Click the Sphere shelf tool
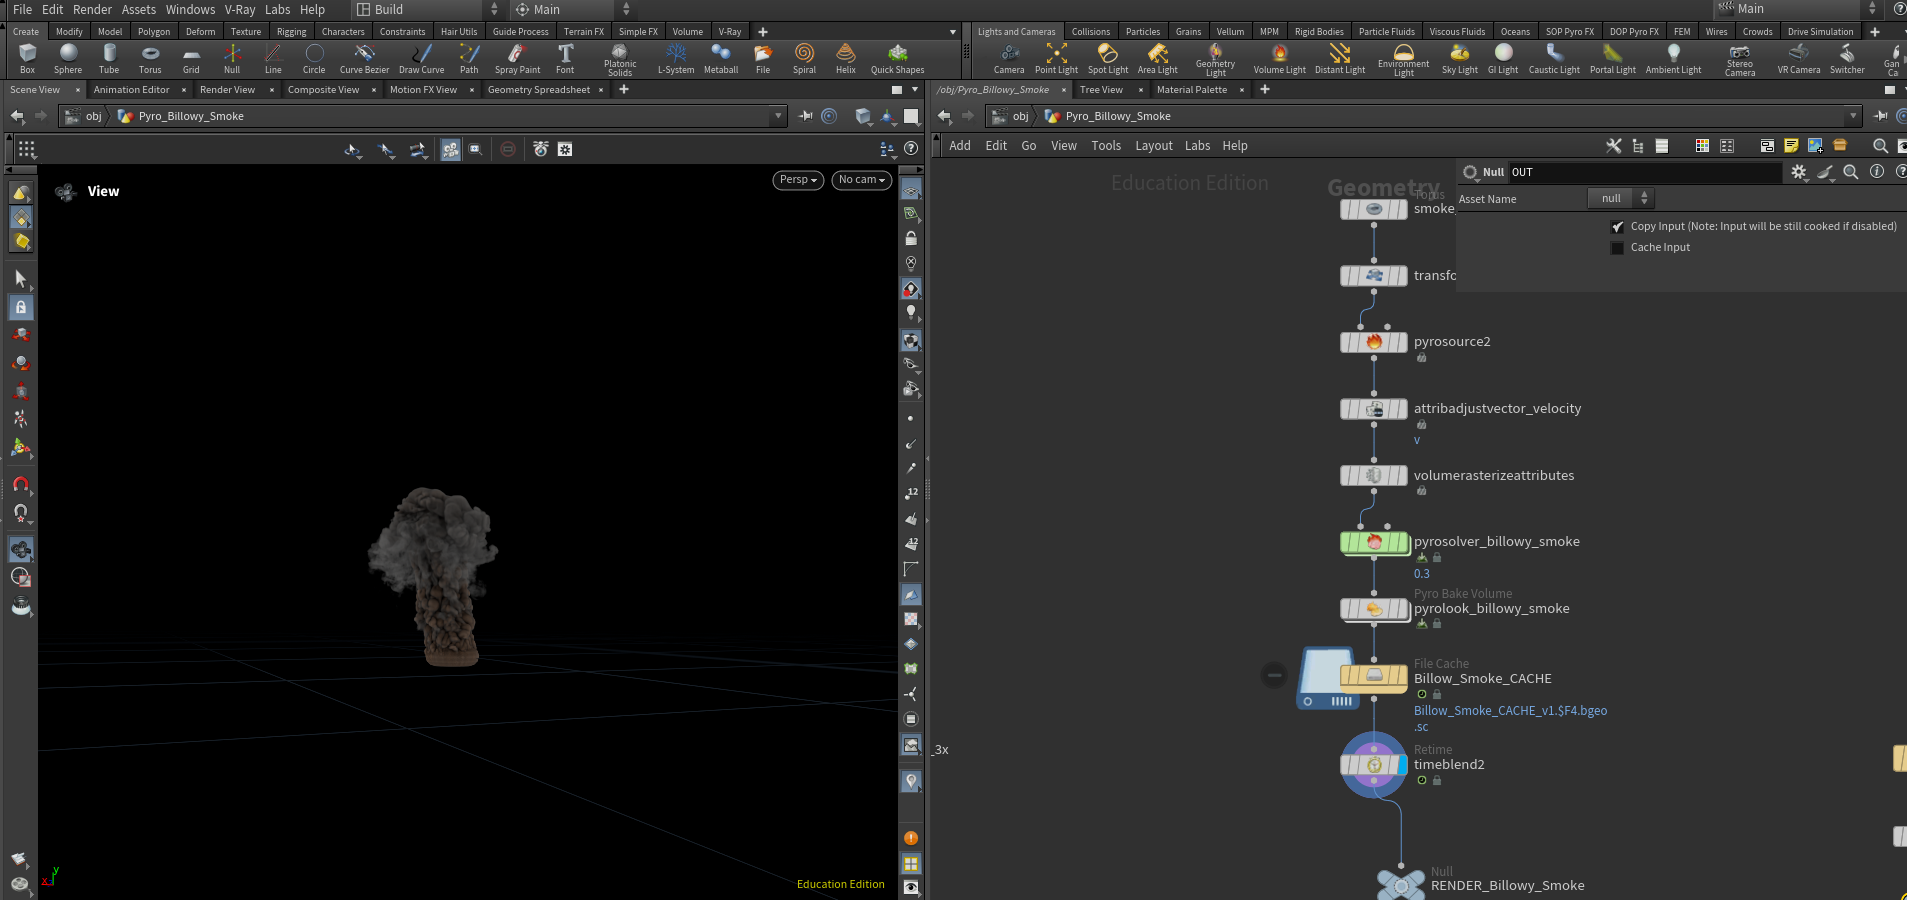Image resolution: width=1907 pixels, height=900 pixels. point(68,58)
